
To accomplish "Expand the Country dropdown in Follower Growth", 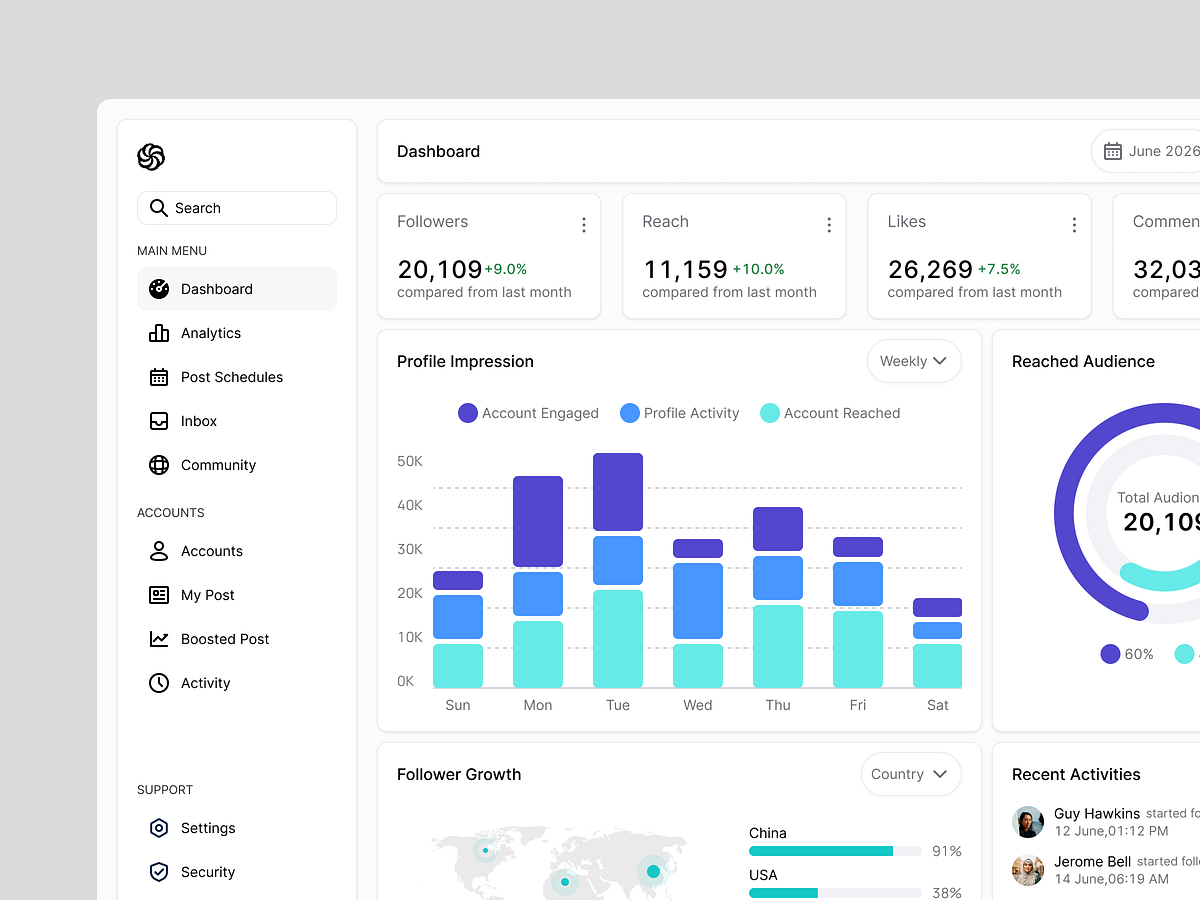I will (x=910, y=773).
